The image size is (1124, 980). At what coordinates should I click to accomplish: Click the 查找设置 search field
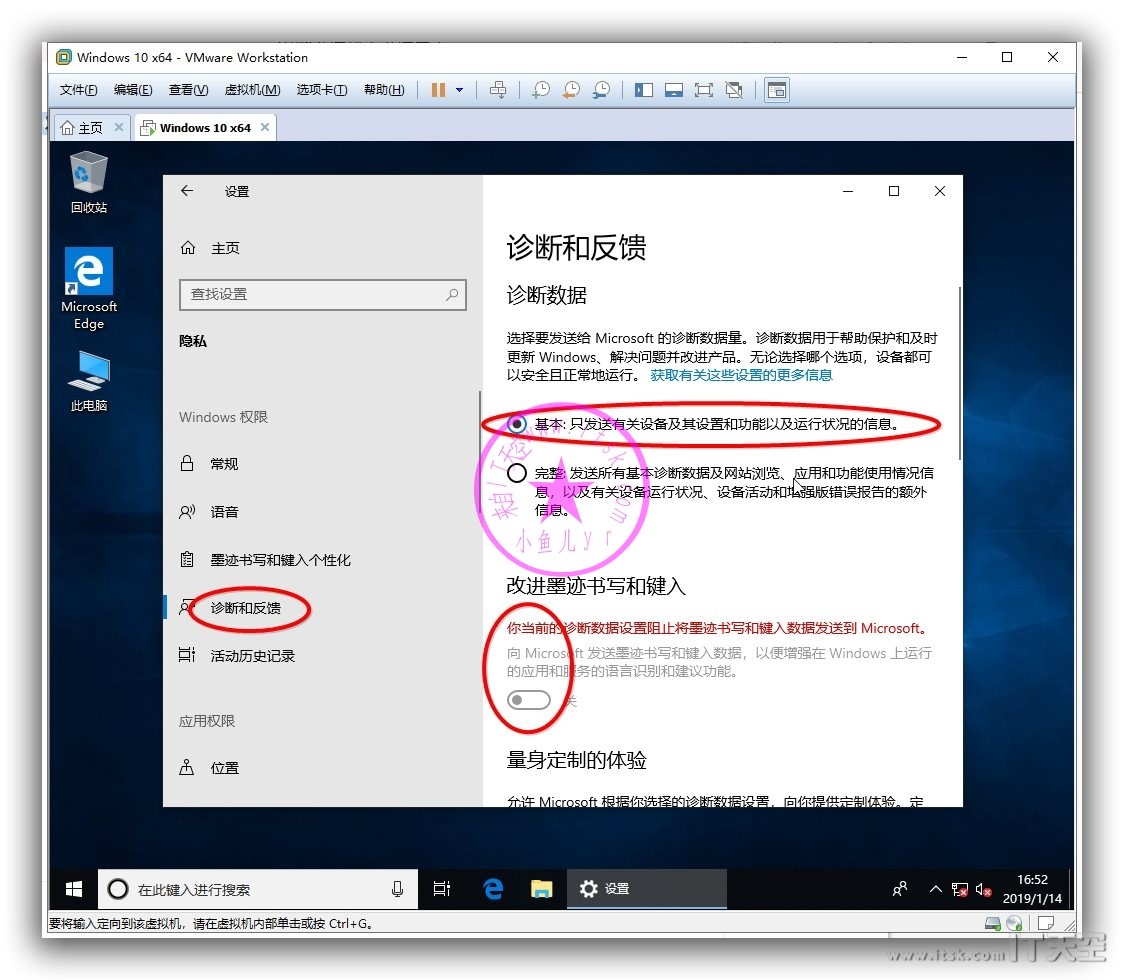(x=323, y=295)
